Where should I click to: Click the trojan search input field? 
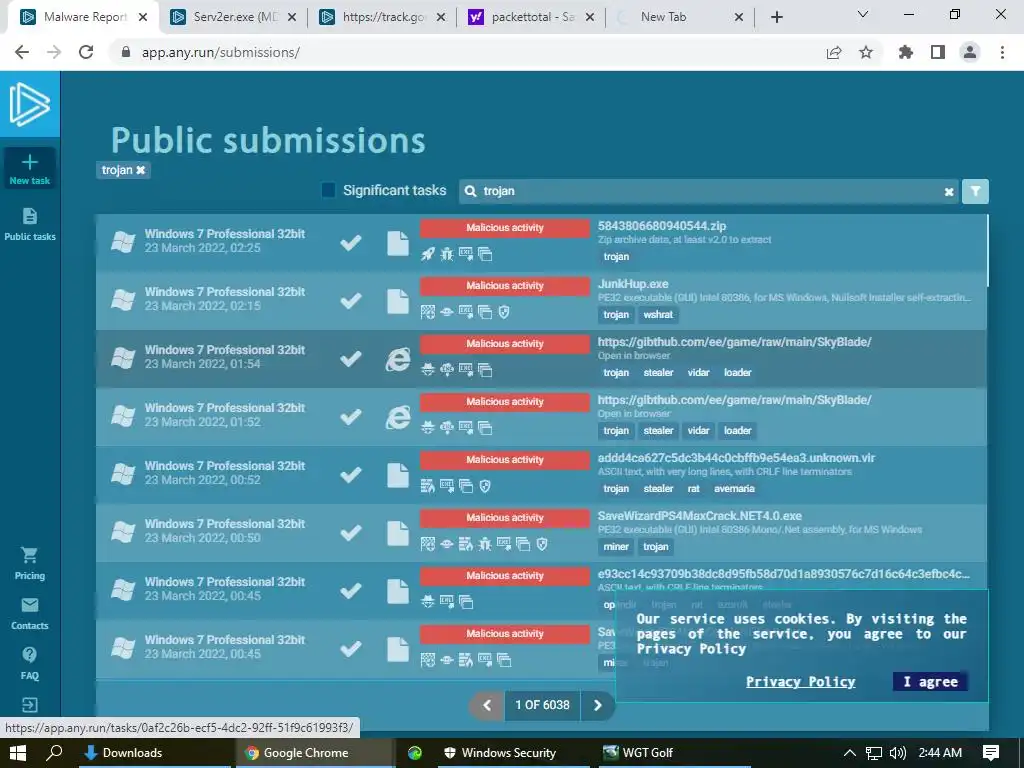709,191
